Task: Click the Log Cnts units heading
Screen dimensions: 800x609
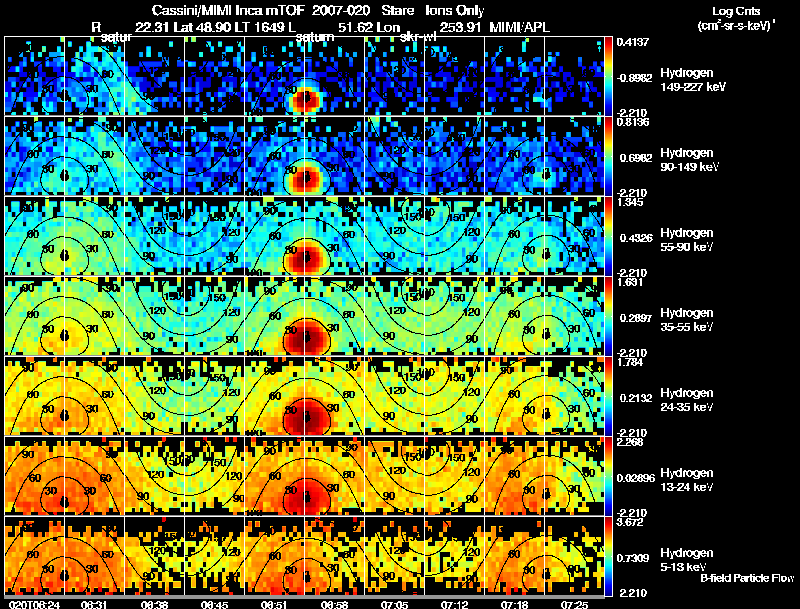Action: [x=736, y=11]
